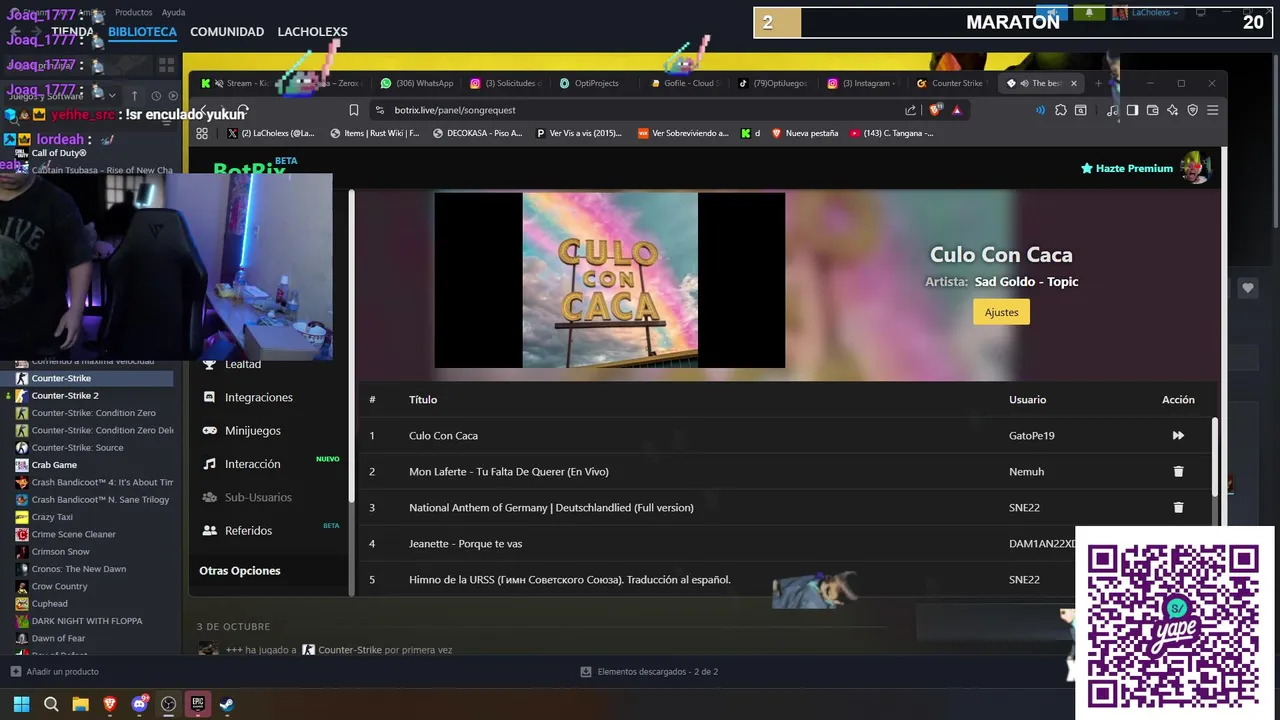Viewport: 1280px width, 720px height.
Task: Switch to the WhatsApp browser tab
Action: [x=417, y=83]
